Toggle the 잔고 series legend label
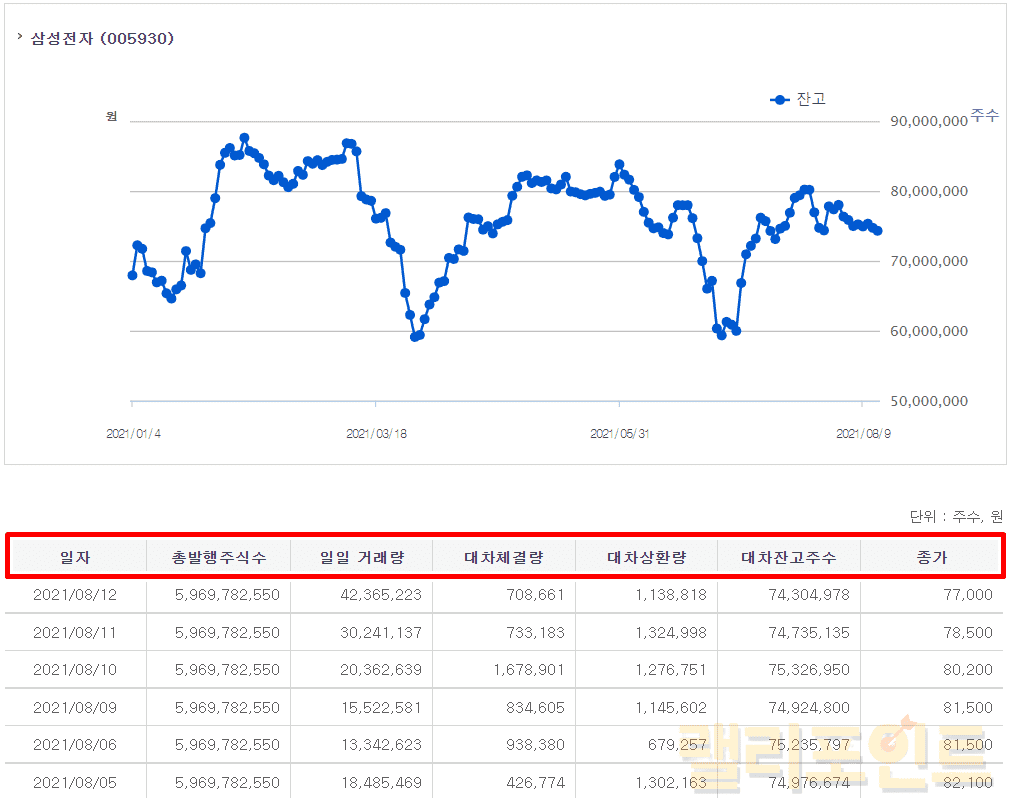The width and height of the screenshot is (1010, 798). pos(811,99)
